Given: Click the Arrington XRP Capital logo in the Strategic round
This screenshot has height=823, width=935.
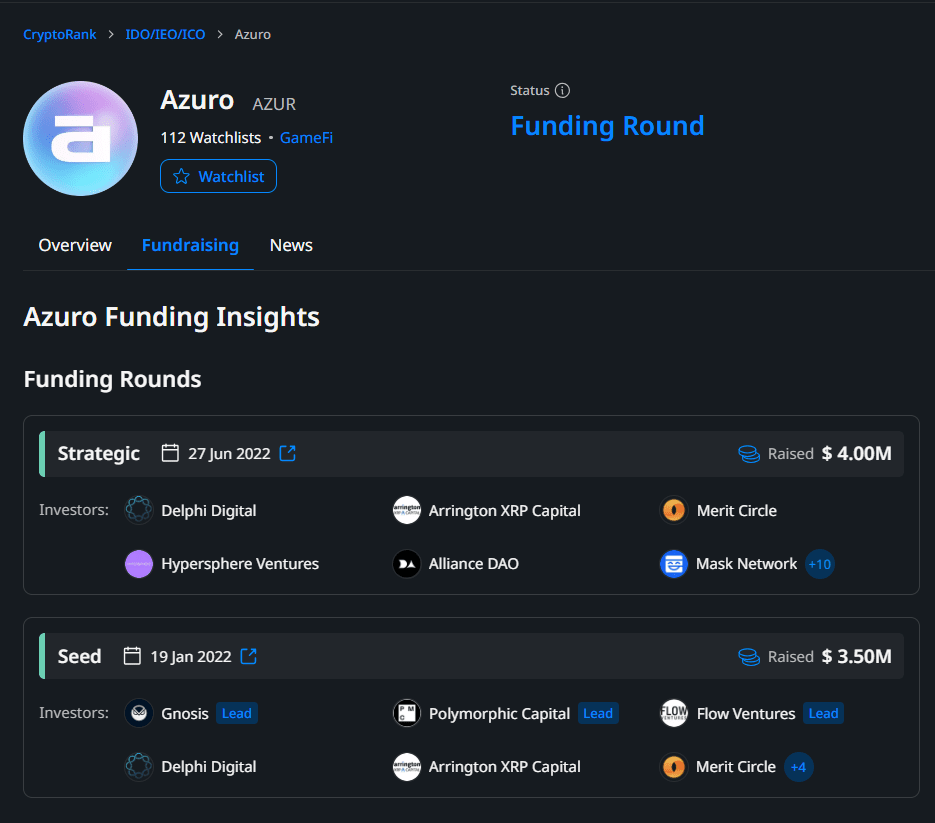Looking at the screenshot, I should click(x=407, y=510).
